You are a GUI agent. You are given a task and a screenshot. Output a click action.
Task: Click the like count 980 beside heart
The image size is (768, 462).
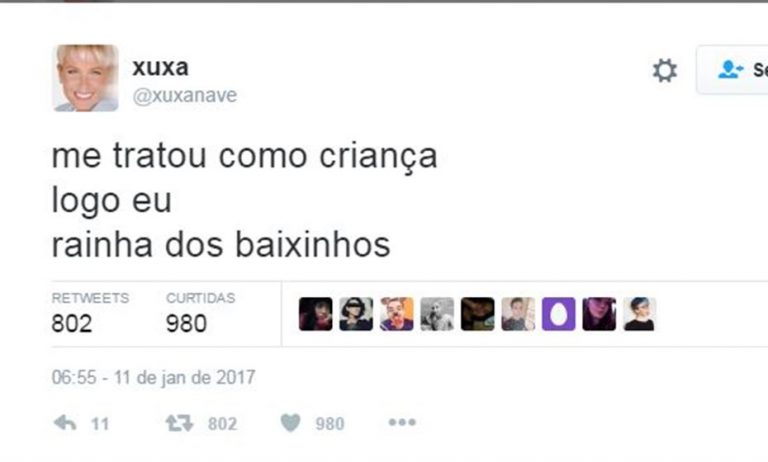[330, 424]
